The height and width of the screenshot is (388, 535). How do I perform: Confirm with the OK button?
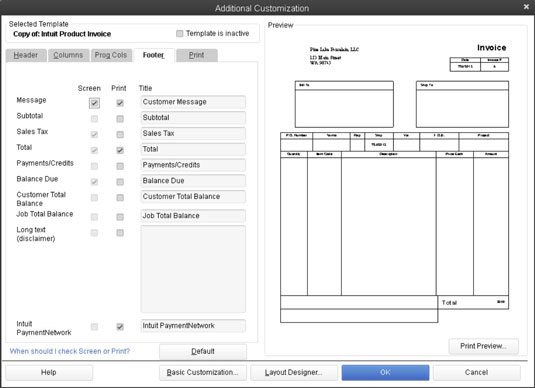pos(386,372)
